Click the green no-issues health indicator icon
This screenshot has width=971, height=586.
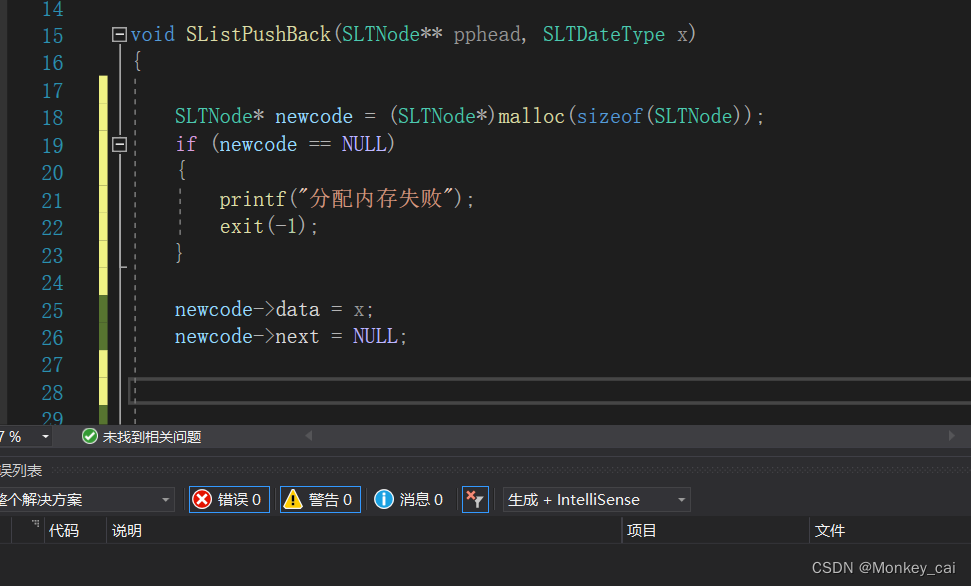pos(89,436)
